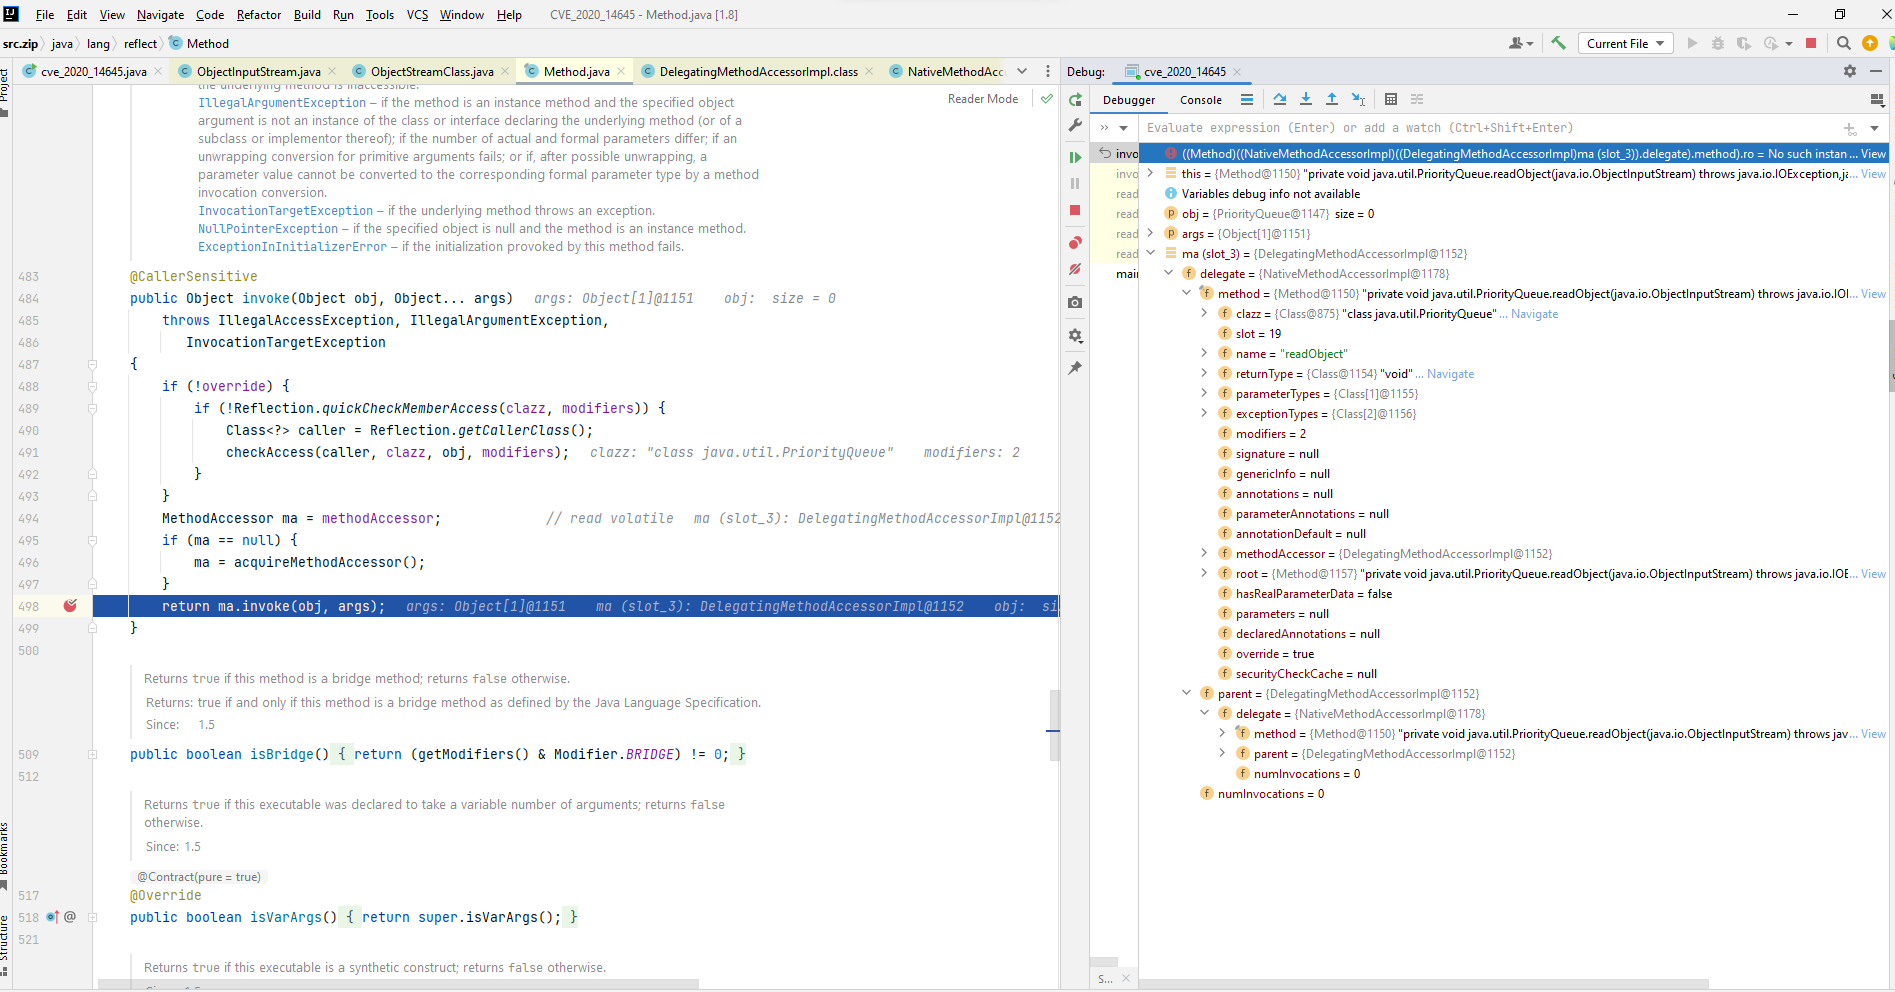Toggle the green inspection checkmark widget
The width and height of the screenshot is (1895, 992).
tap(1046, 99)
